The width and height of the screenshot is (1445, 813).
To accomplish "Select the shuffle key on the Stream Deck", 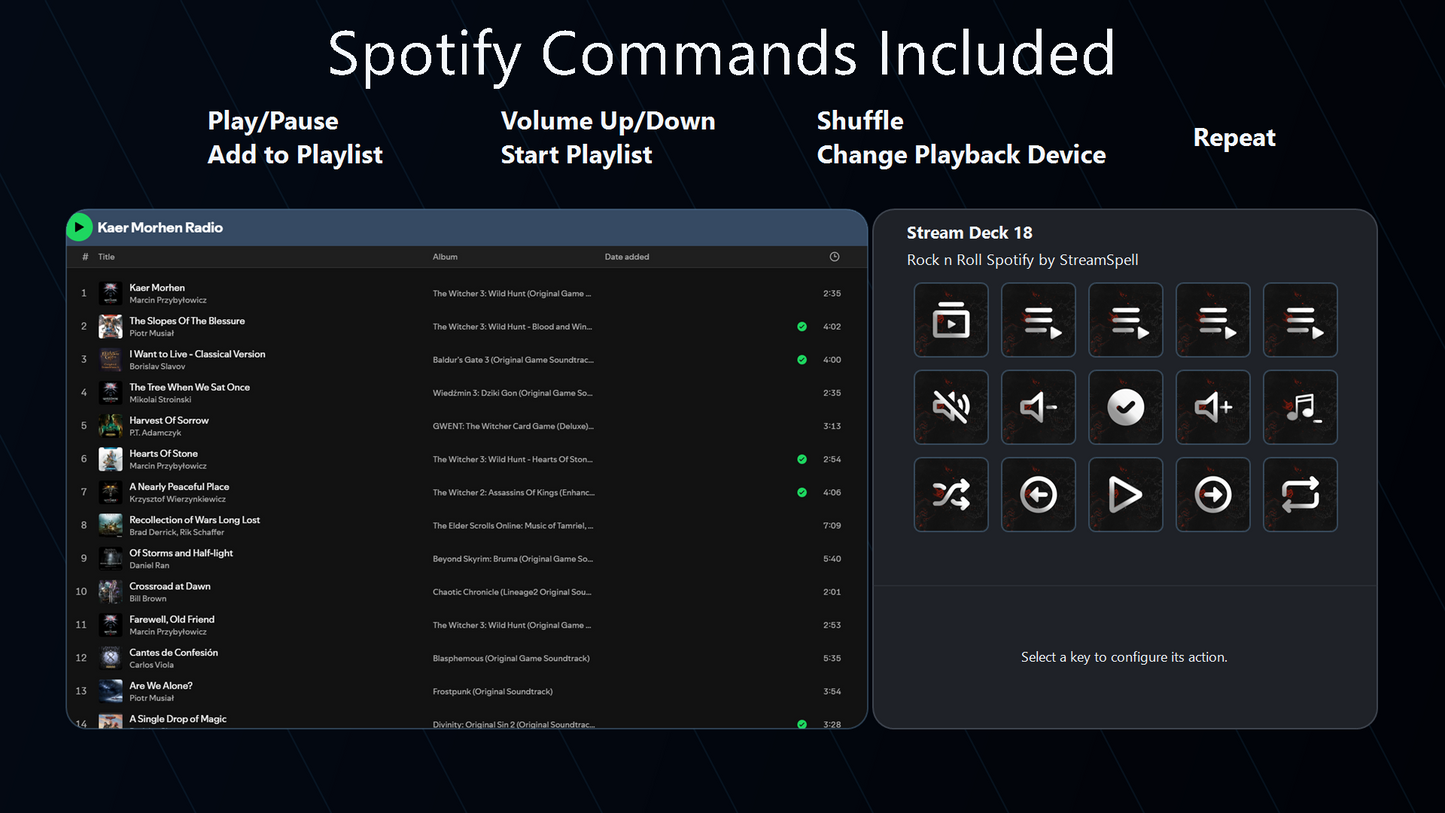I will click(951, 494).
